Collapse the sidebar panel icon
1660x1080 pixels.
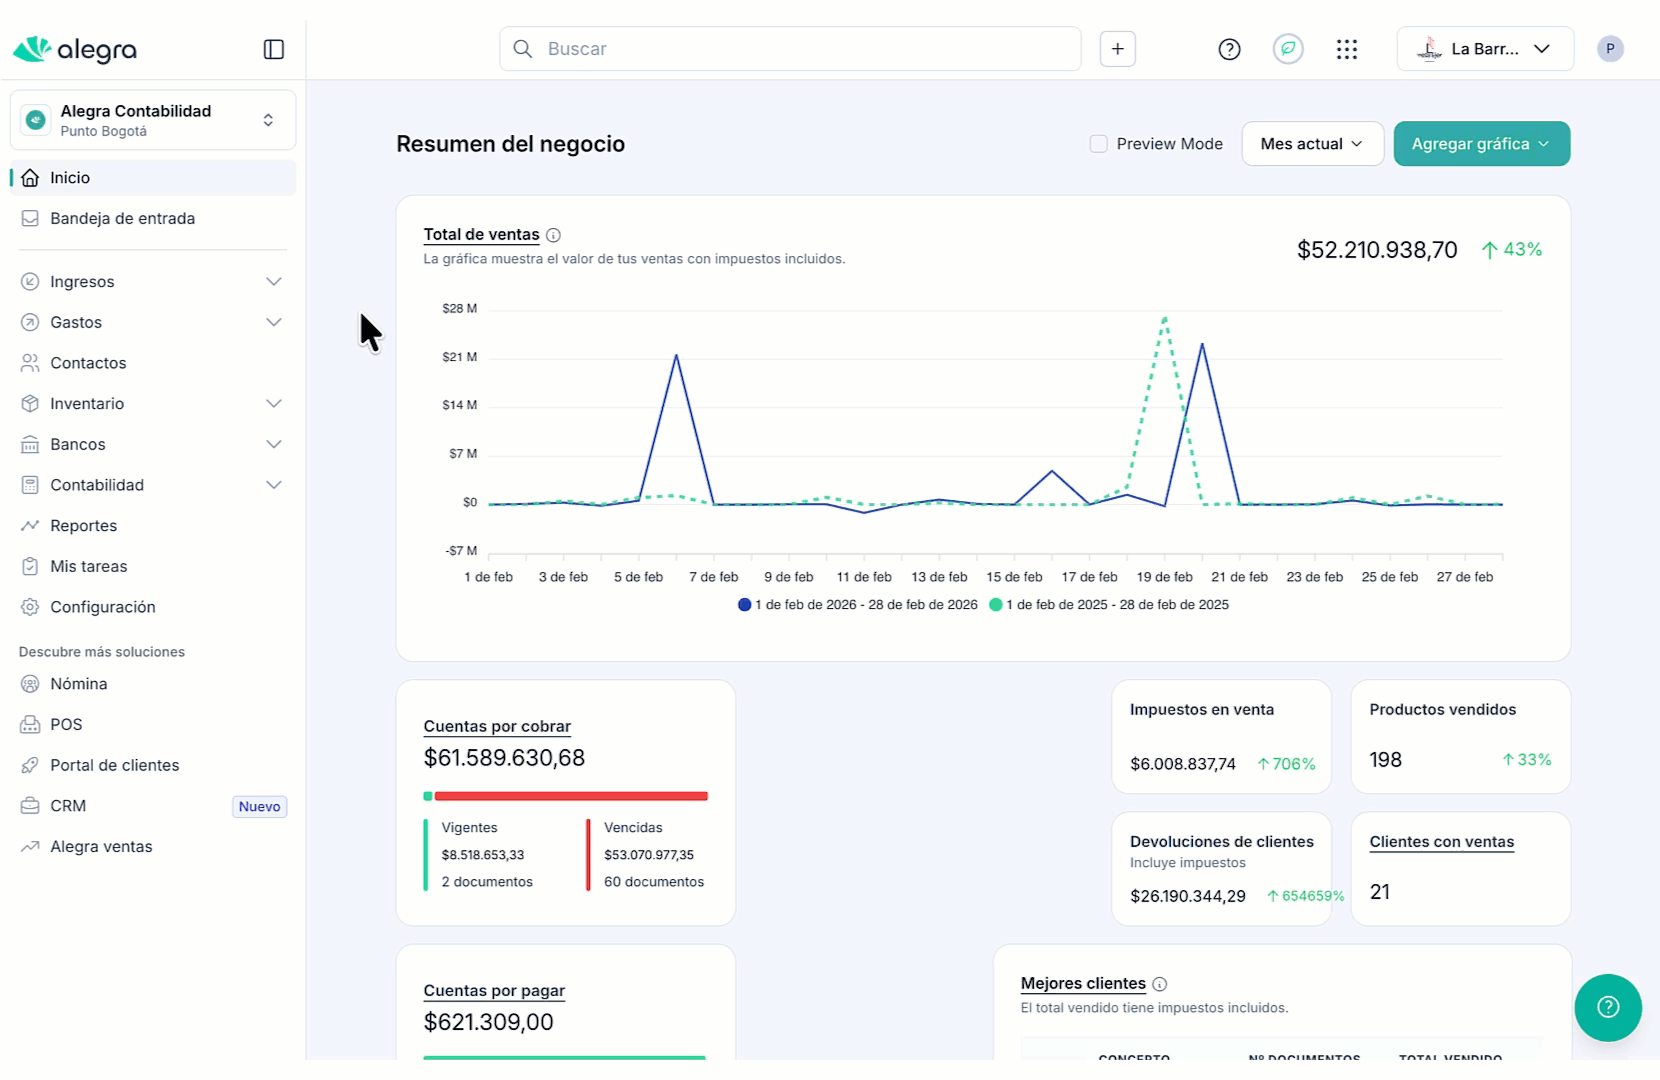[x=273, y=49]
